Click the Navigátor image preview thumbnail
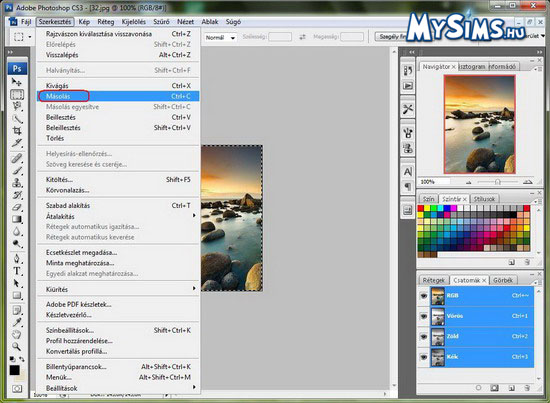 pyautogui.click(x=479, y=124)
